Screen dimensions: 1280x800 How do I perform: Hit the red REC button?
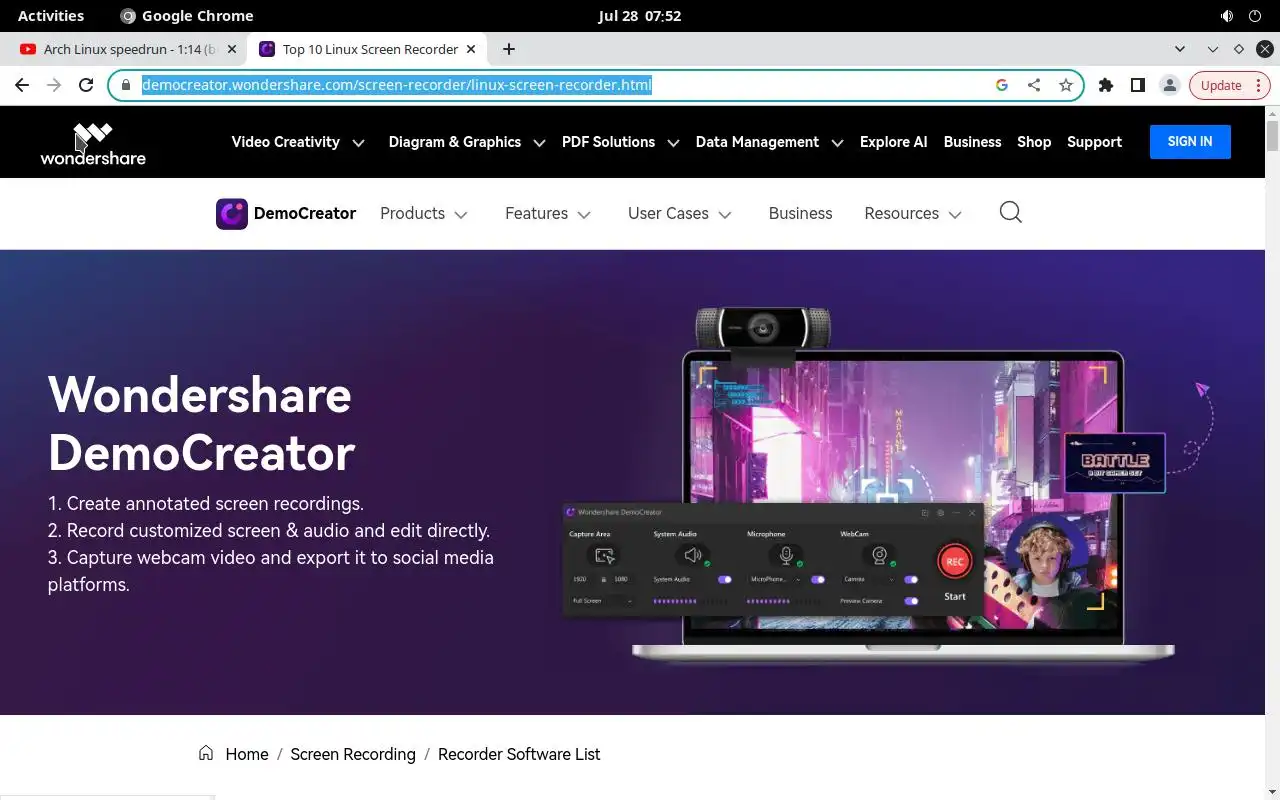[x=955, y=561]
